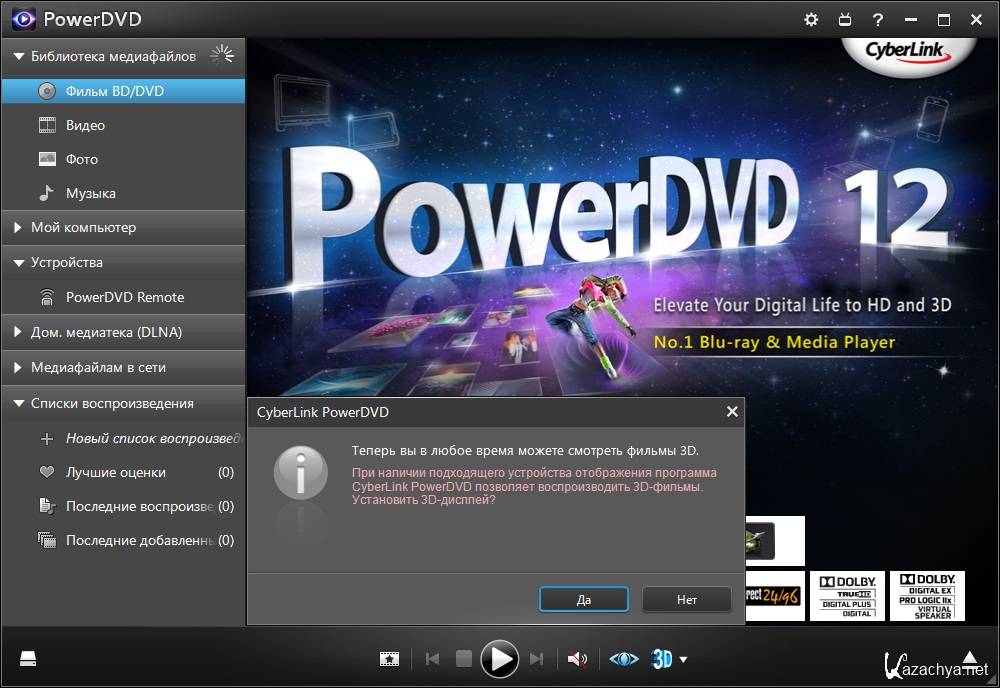Open PowerDVD settings gear icon
This screenshot has height=688, width=1000.
point(811,19)
